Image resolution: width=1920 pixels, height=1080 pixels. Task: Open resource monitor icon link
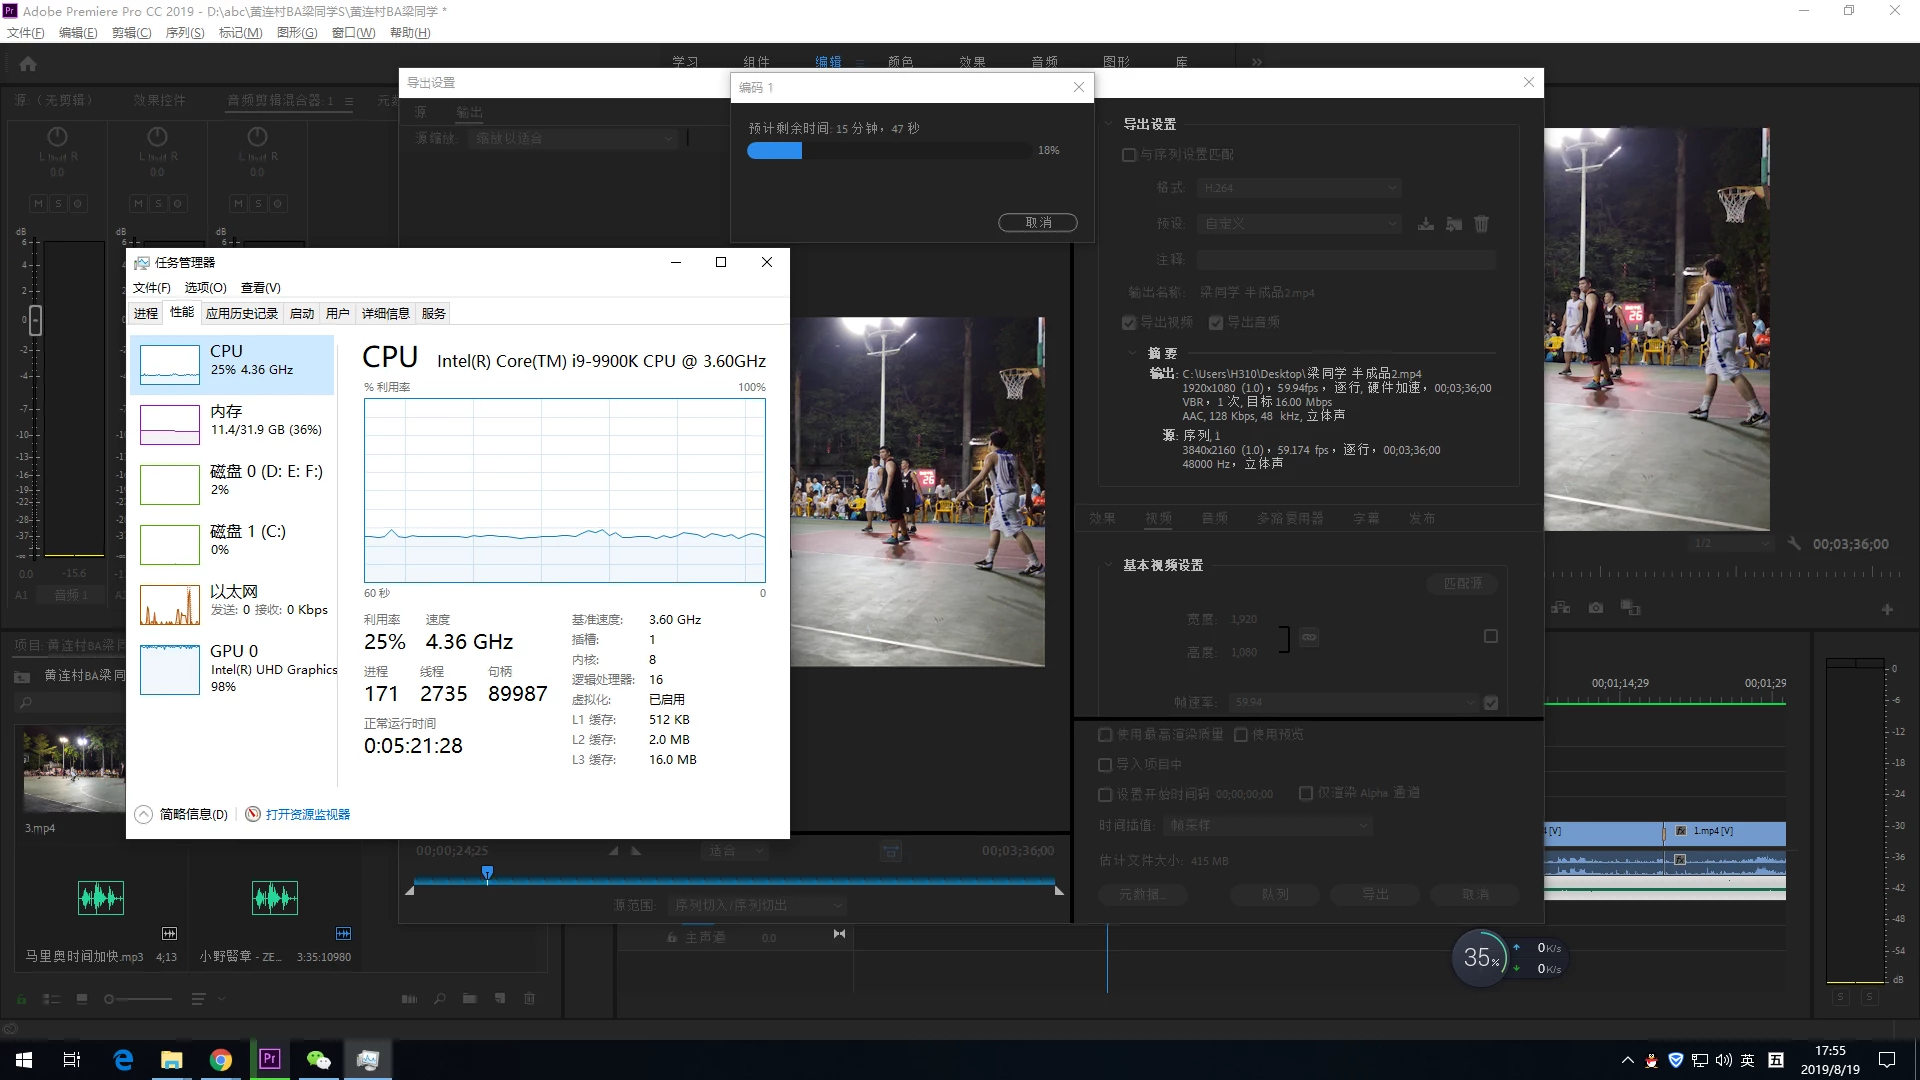click(307, 814)
